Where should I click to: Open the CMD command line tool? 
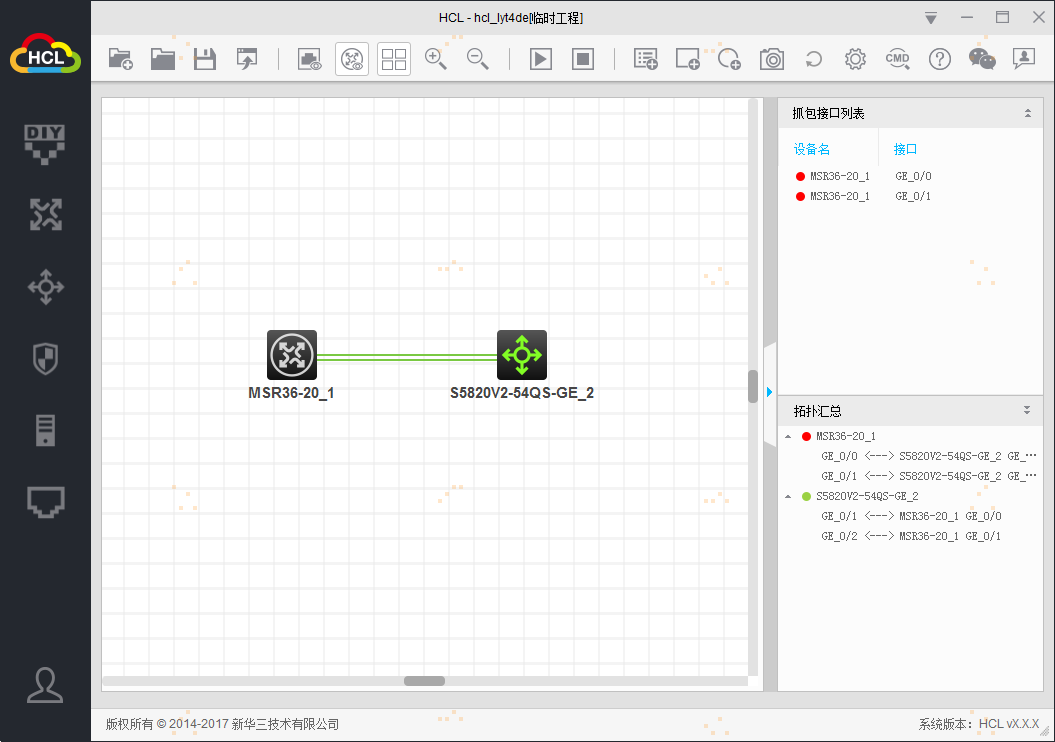pyautogui.click(x=898, y=59)
